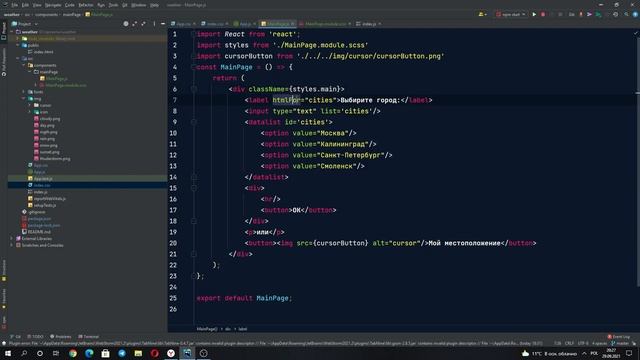Screen dimensions: 640x360
Task: Open the Refactor menu
Action: 86,5
